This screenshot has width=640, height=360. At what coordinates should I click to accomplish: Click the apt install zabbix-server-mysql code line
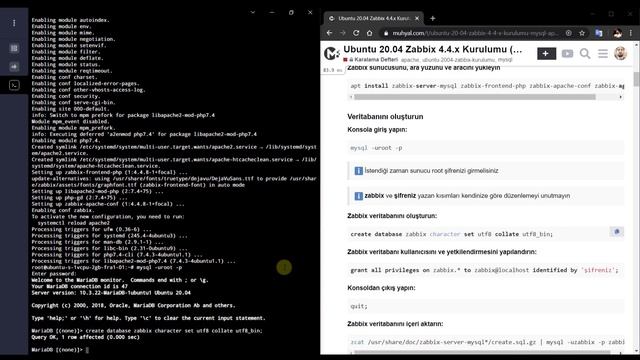pos(487,86)
